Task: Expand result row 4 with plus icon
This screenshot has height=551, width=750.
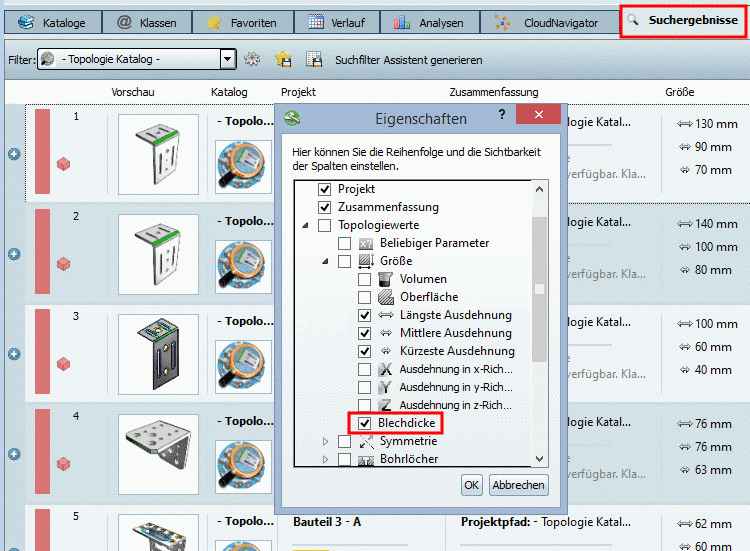Action: (x=14, y=454)
